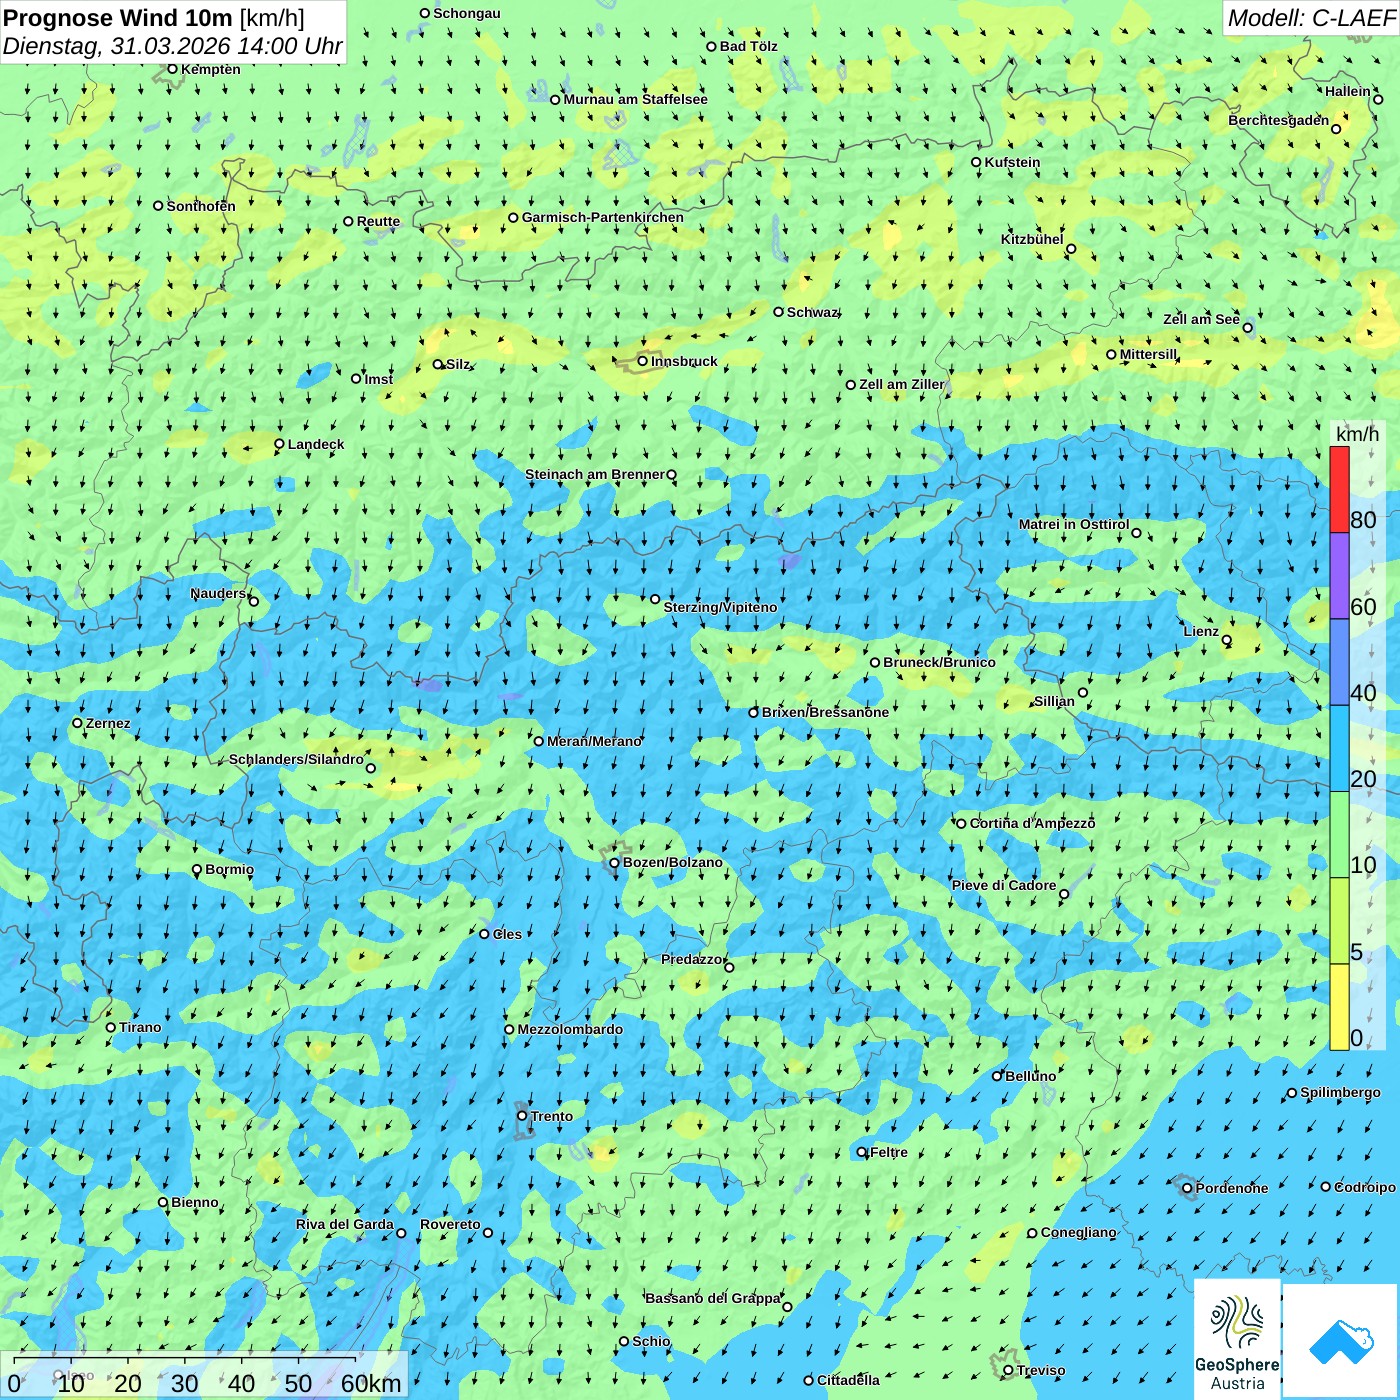Select the green 10–20 km/h legend color
The image size is (1400, 1400).
click(x=1339, y=835)
